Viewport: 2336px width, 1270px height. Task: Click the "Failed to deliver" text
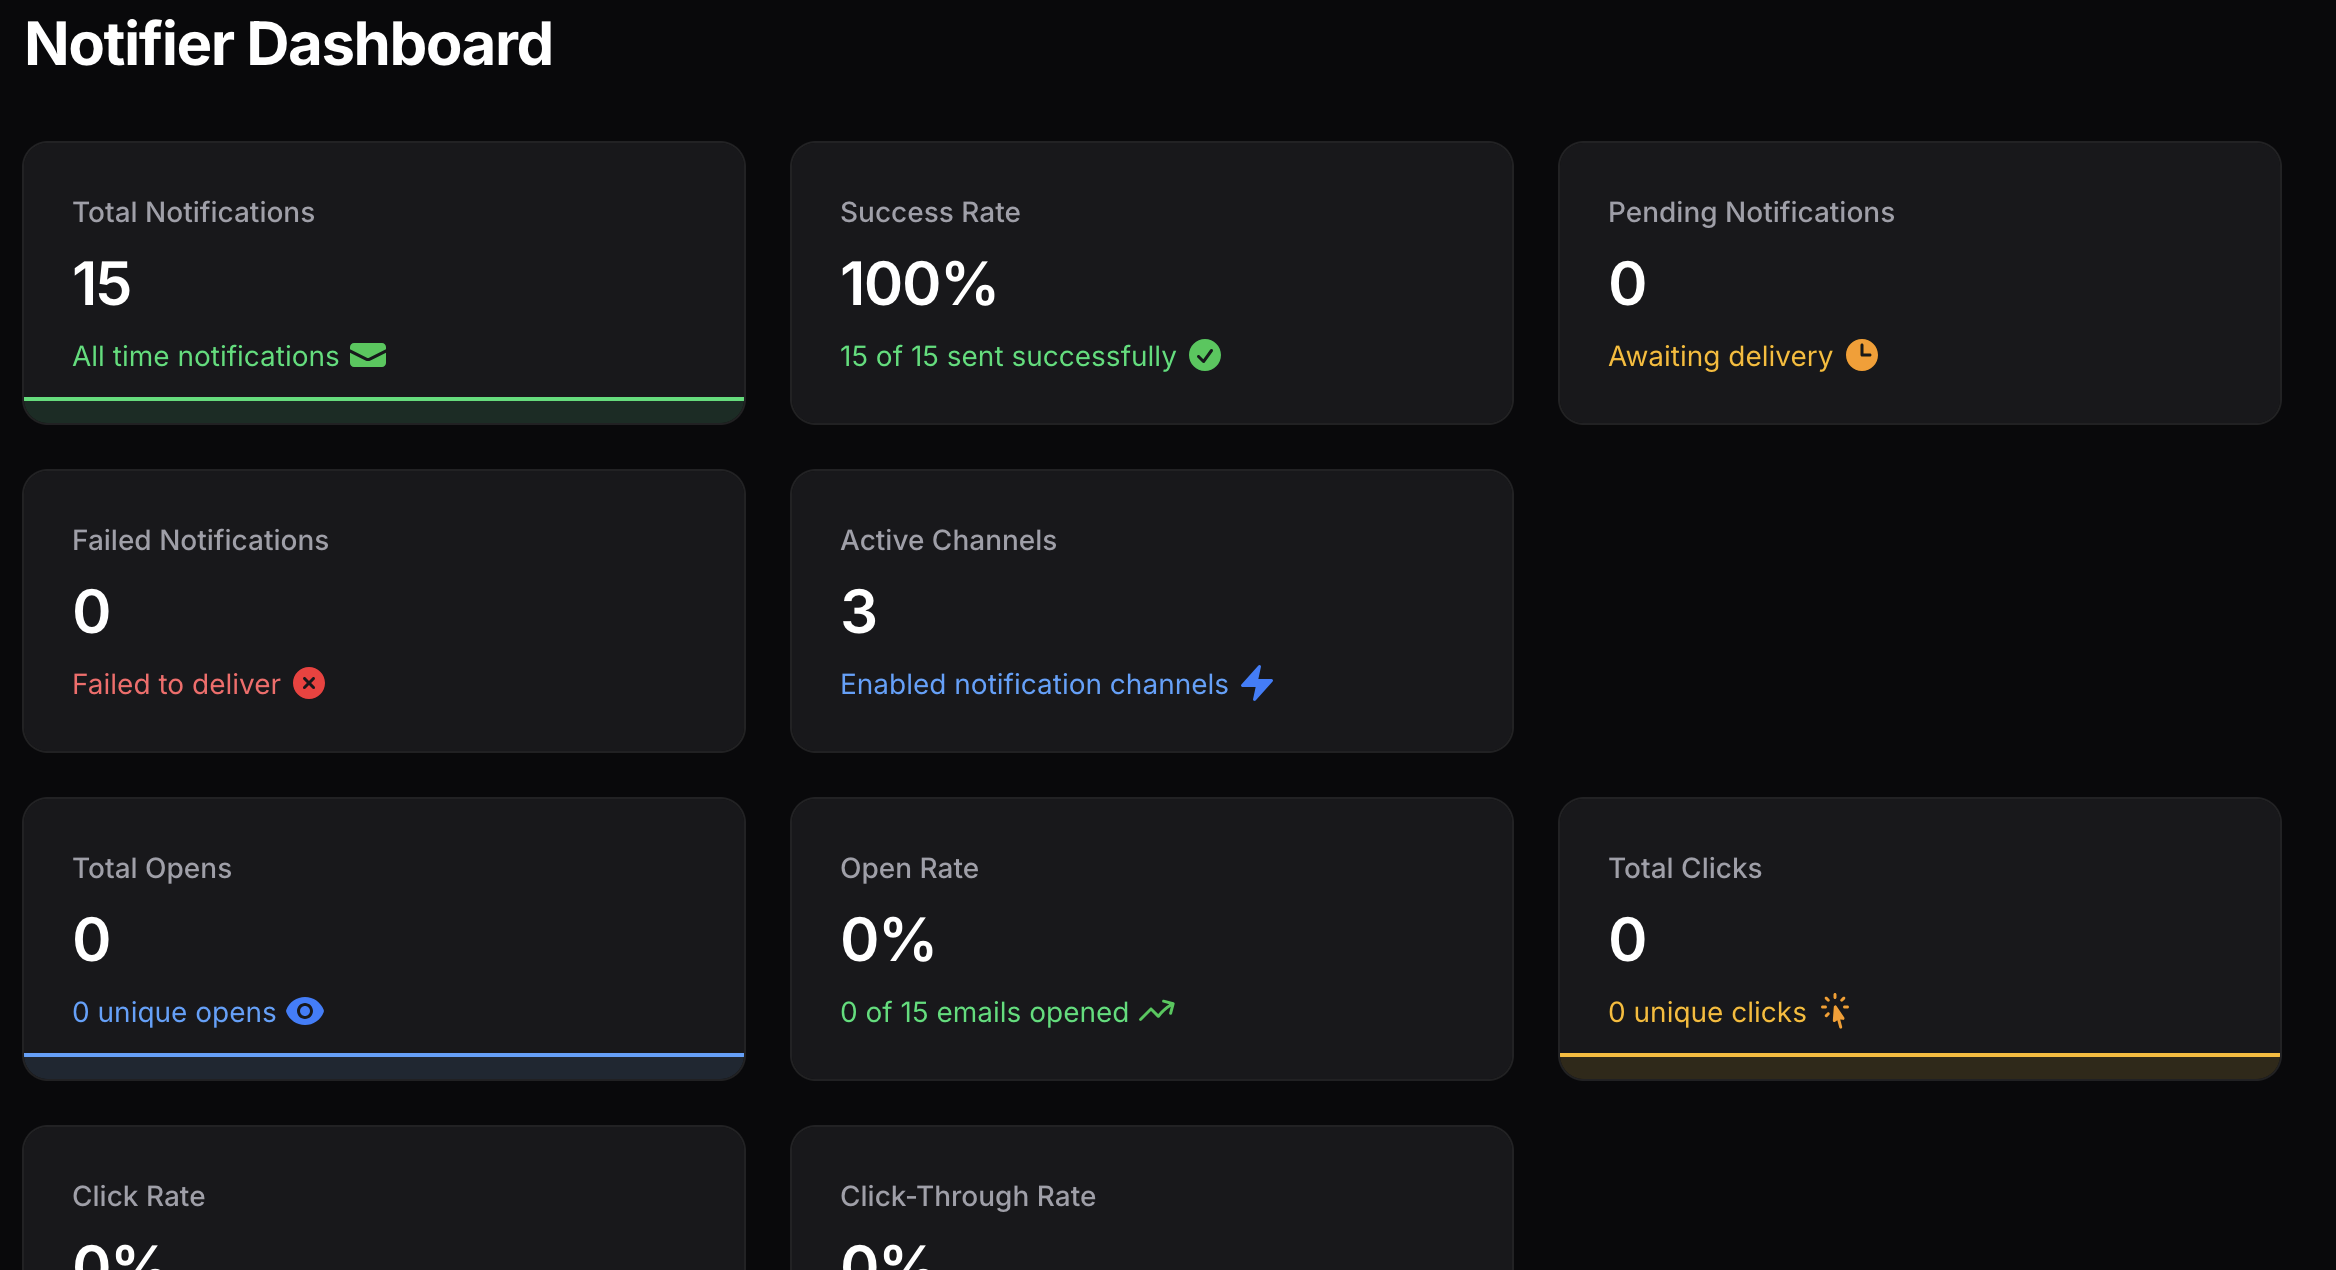click(176, 684)
